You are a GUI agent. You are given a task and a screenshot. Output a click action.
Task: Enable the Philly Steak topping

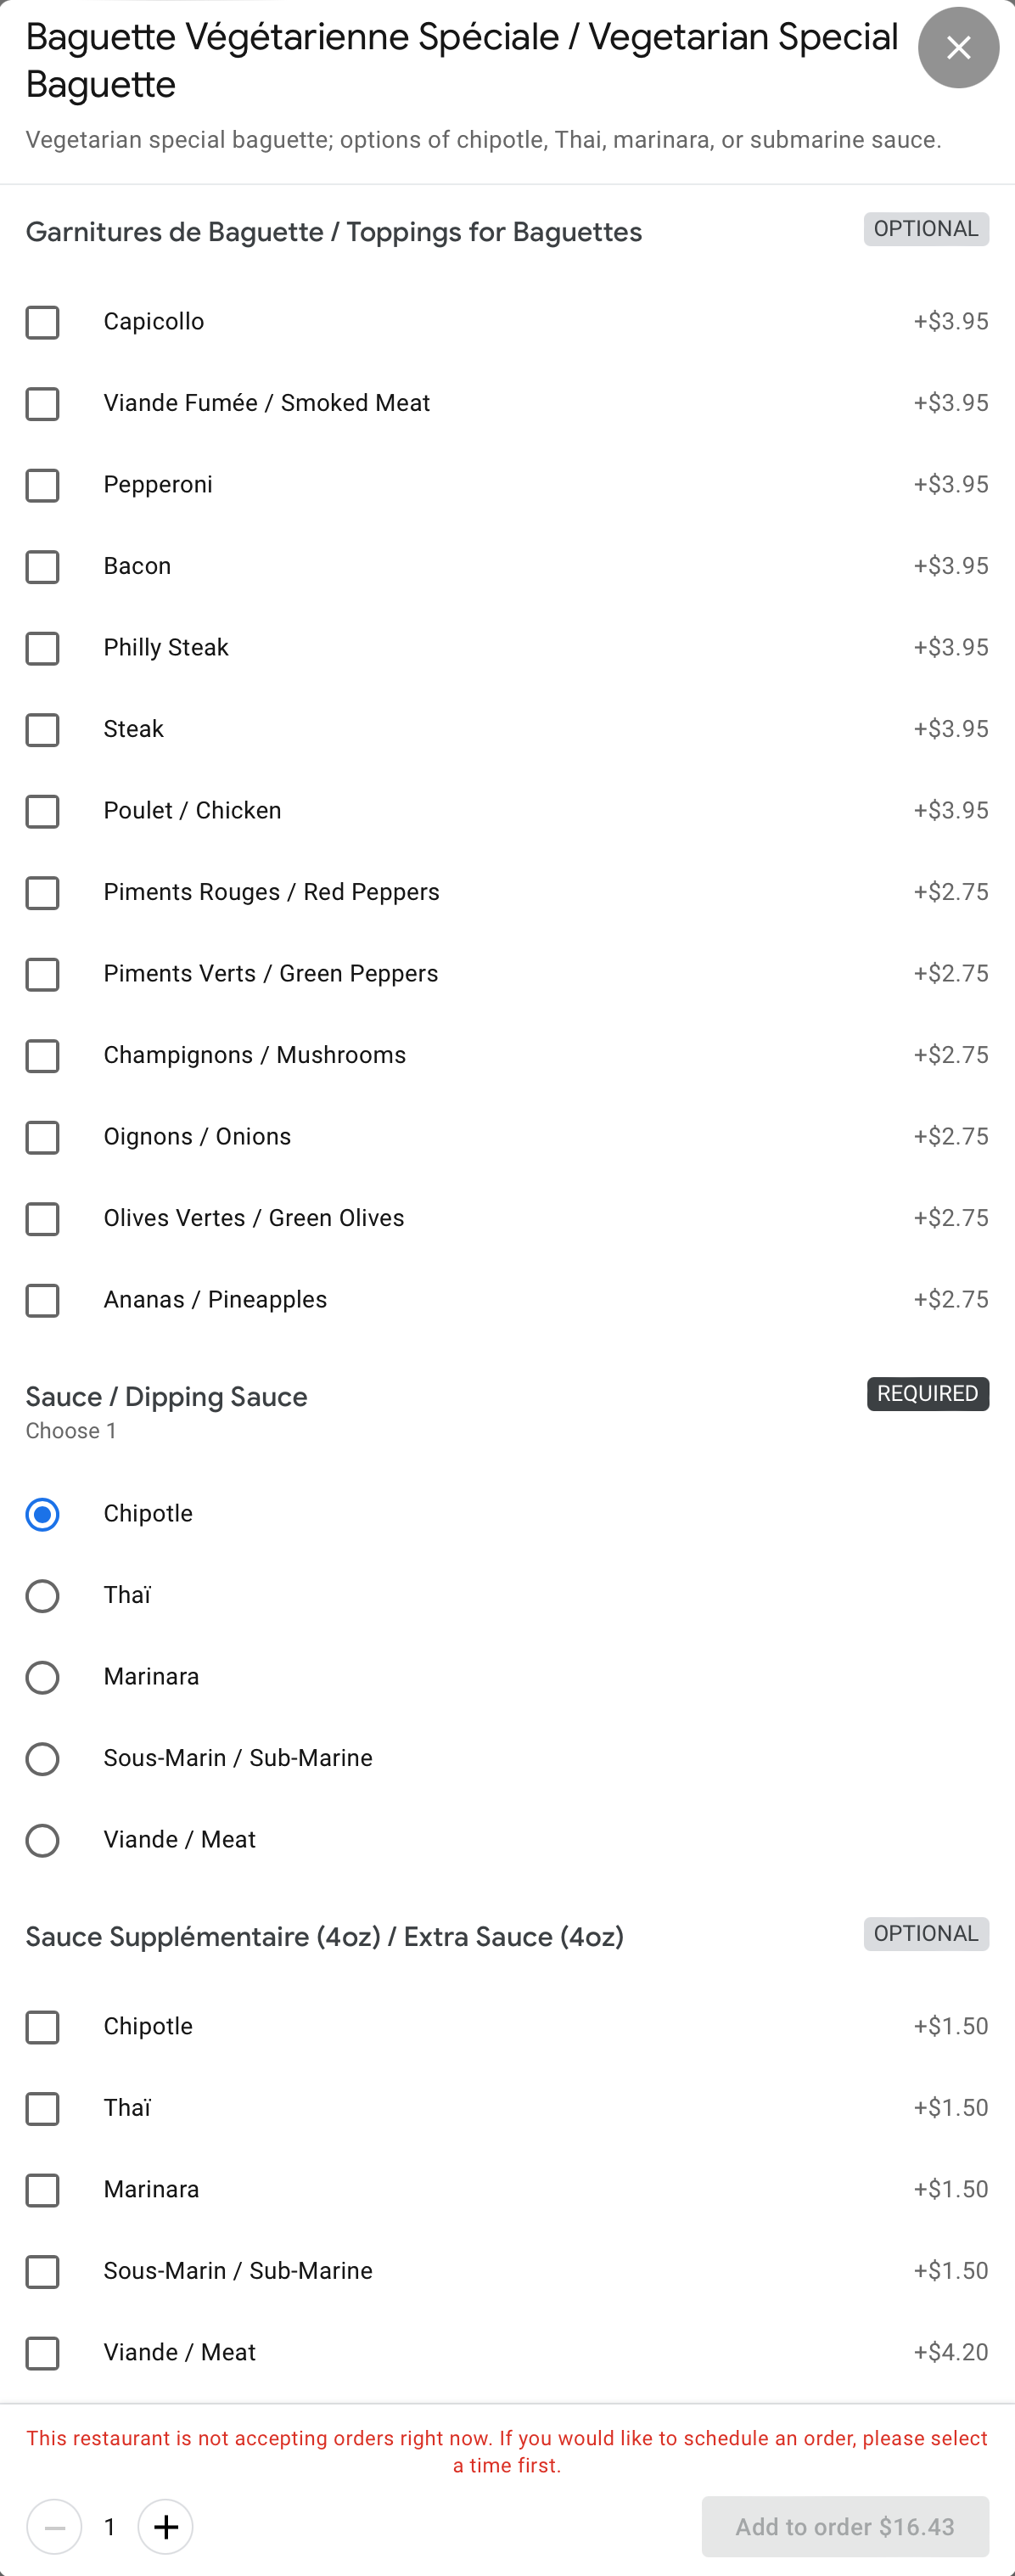[x=42, y=648]
